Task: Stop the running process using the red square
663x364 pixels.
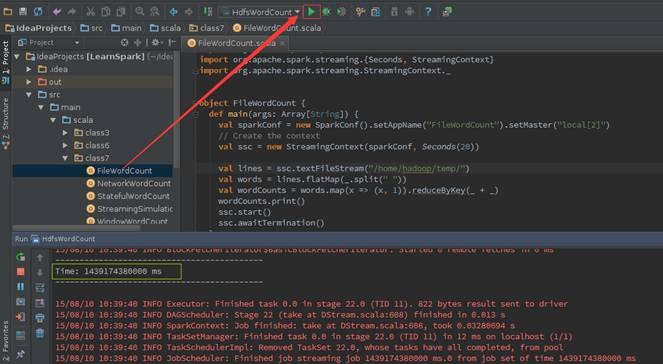Action: point(20,272)
